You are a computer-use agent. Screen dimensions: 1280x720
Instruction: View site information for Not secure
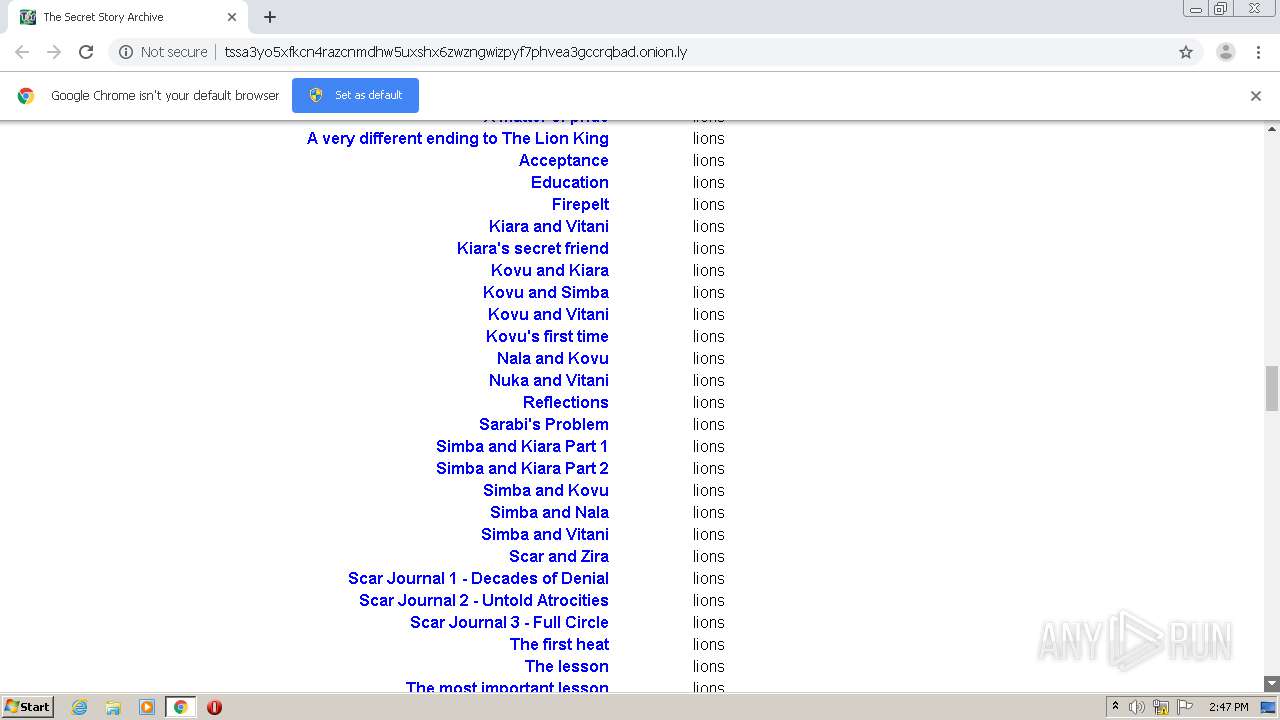pos(163,52)
